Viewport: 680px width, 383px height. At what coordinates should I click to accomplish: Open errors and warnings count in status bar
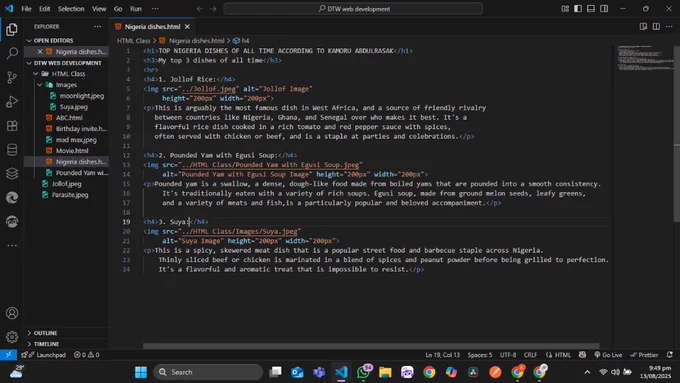point(86,355)
